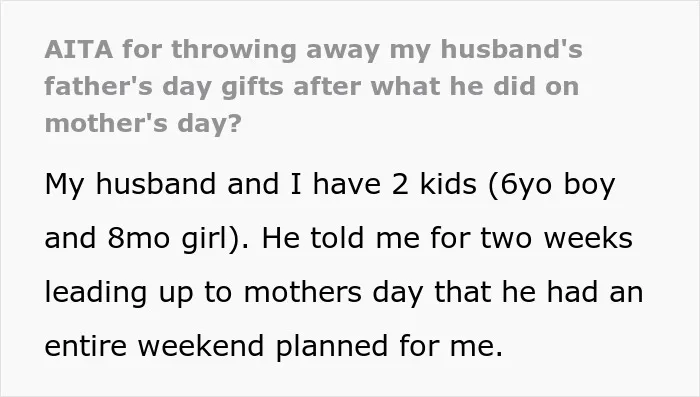700x397 pixels.
Task: Click the word "planned"
Action: coord(332,347)
